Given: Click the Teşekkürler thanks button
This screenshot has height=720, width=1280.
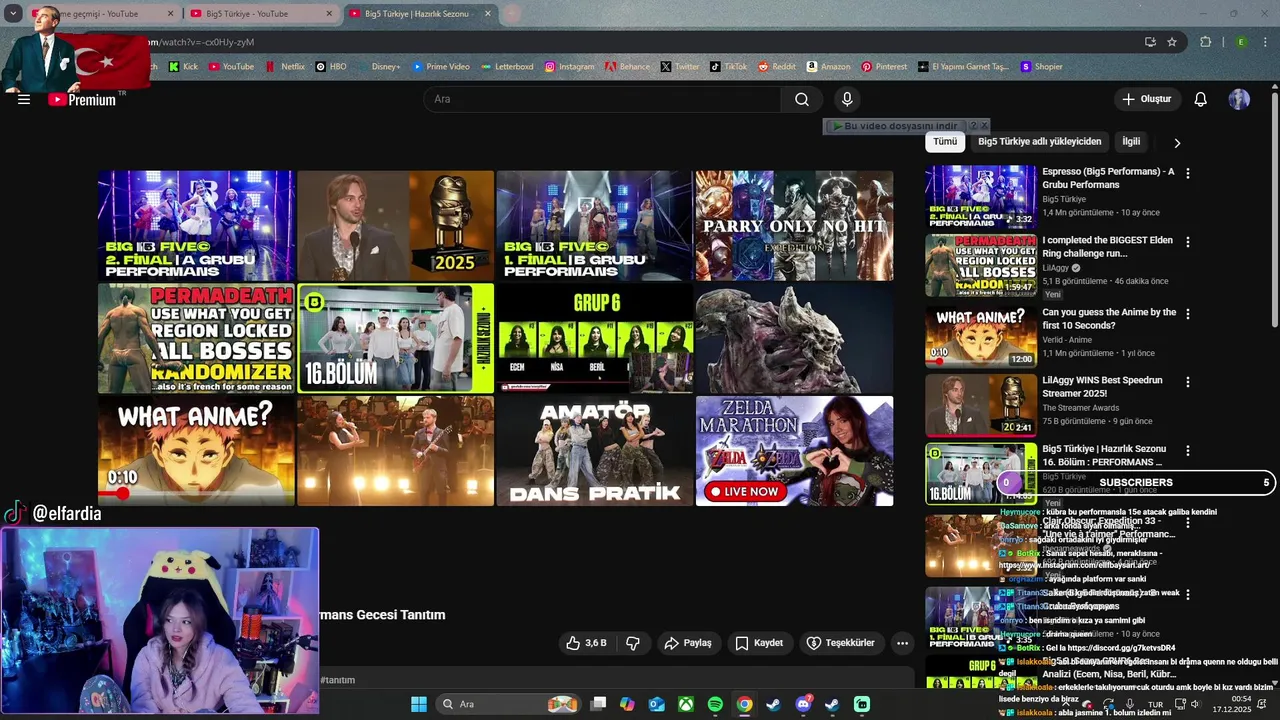Looking at the screenshot, I should (x=840, y=643).
